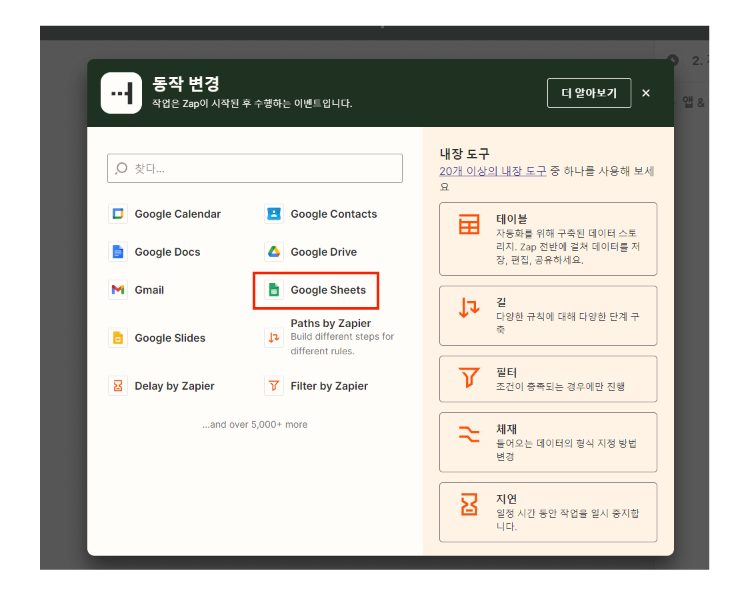Select Paths by Zapier title text

pyautogui.click(x=331, y=323)
